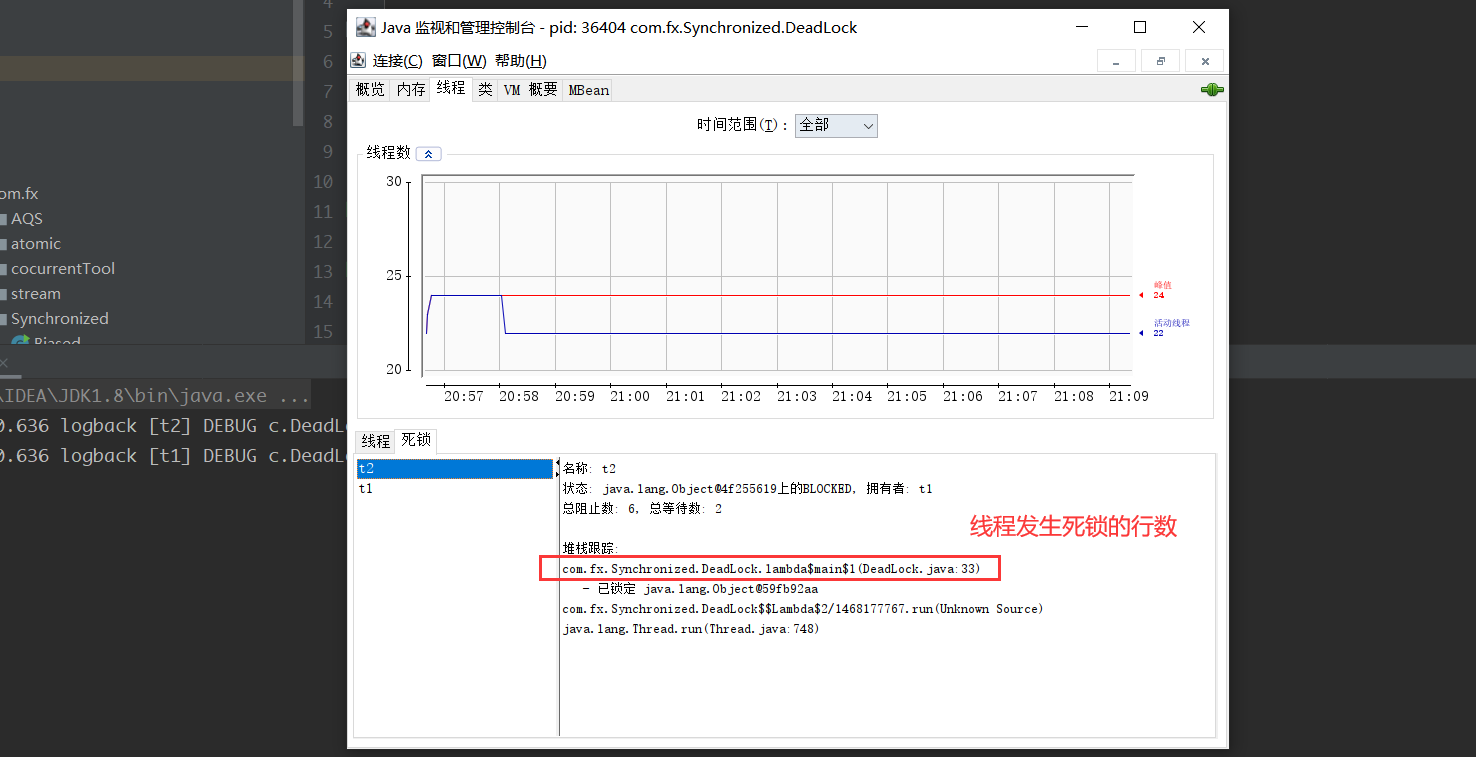Select the lower 线程 sub-tab
The height and width of the screenshot is (757, 1476).
coord(375,441)
